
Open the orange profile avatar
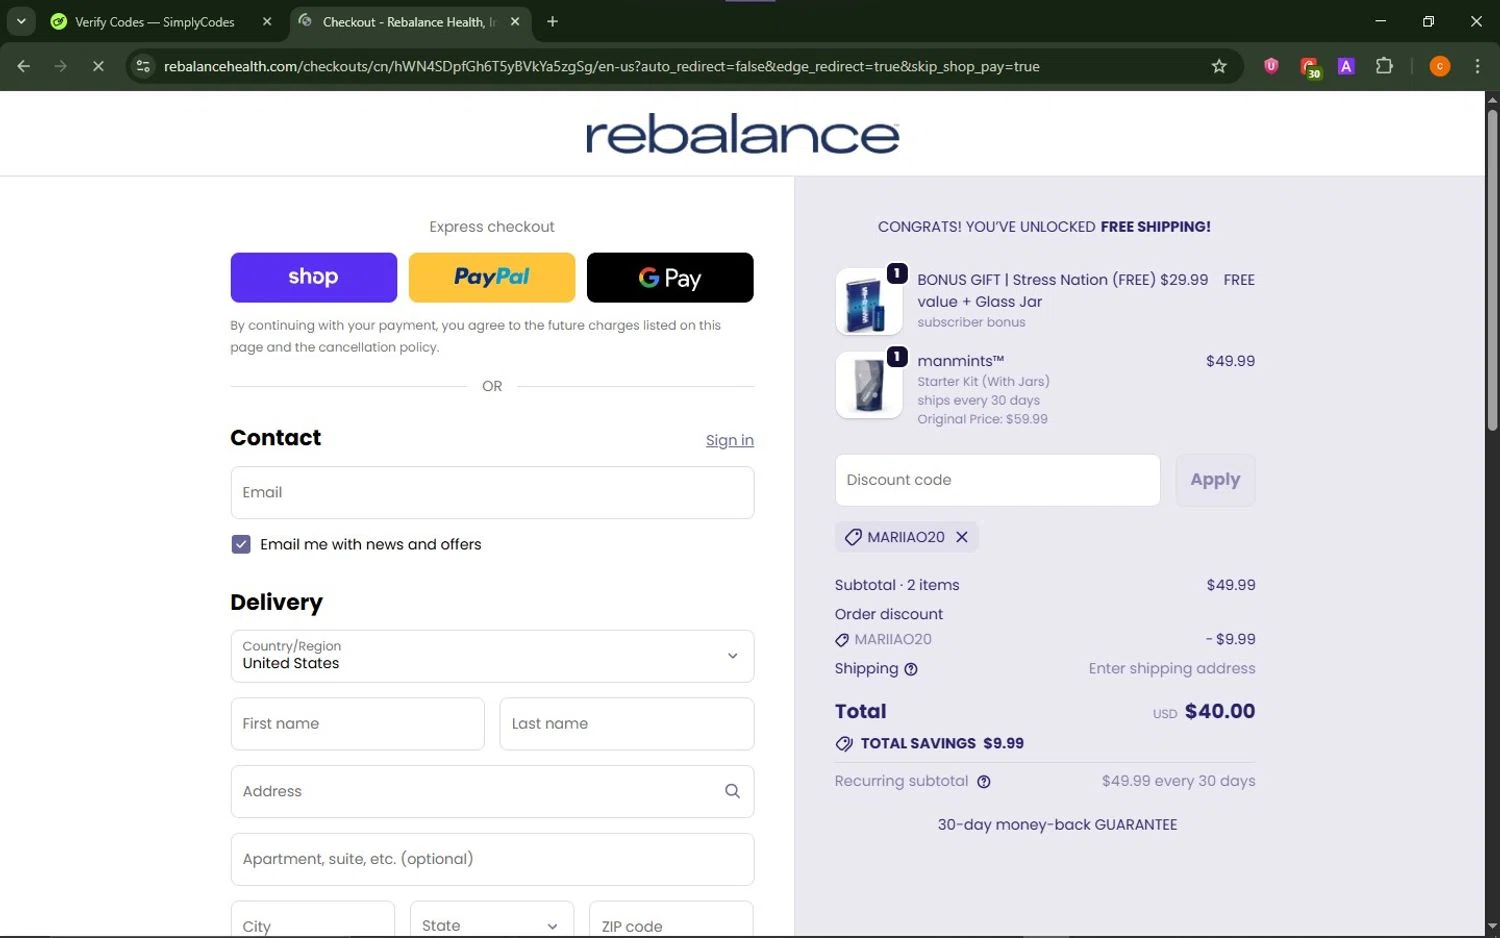pyautogui.click(x=1440, y=66)
